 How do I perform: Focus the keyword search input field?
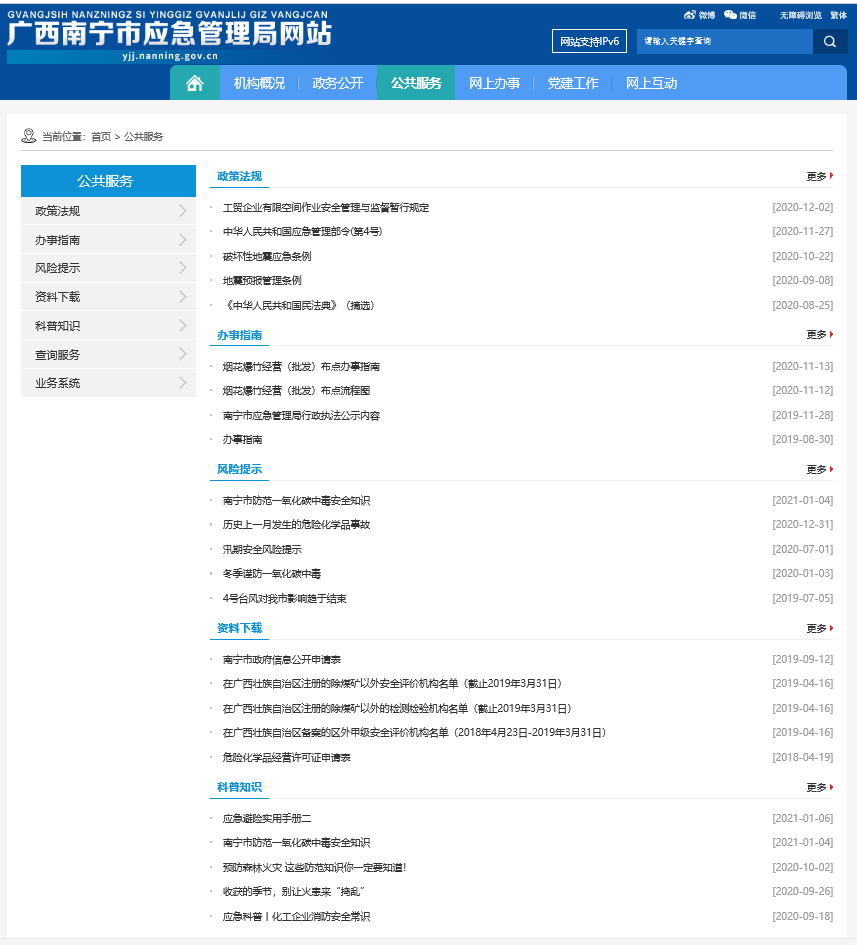[x=724, y=42]
